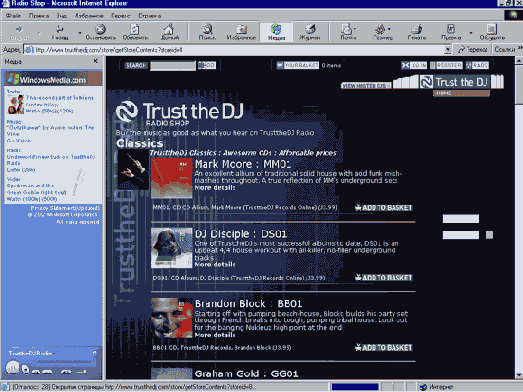Click the Назад (Back) toolbar button
This screenshot has width=523, height=392.
(x=60, y=32)
